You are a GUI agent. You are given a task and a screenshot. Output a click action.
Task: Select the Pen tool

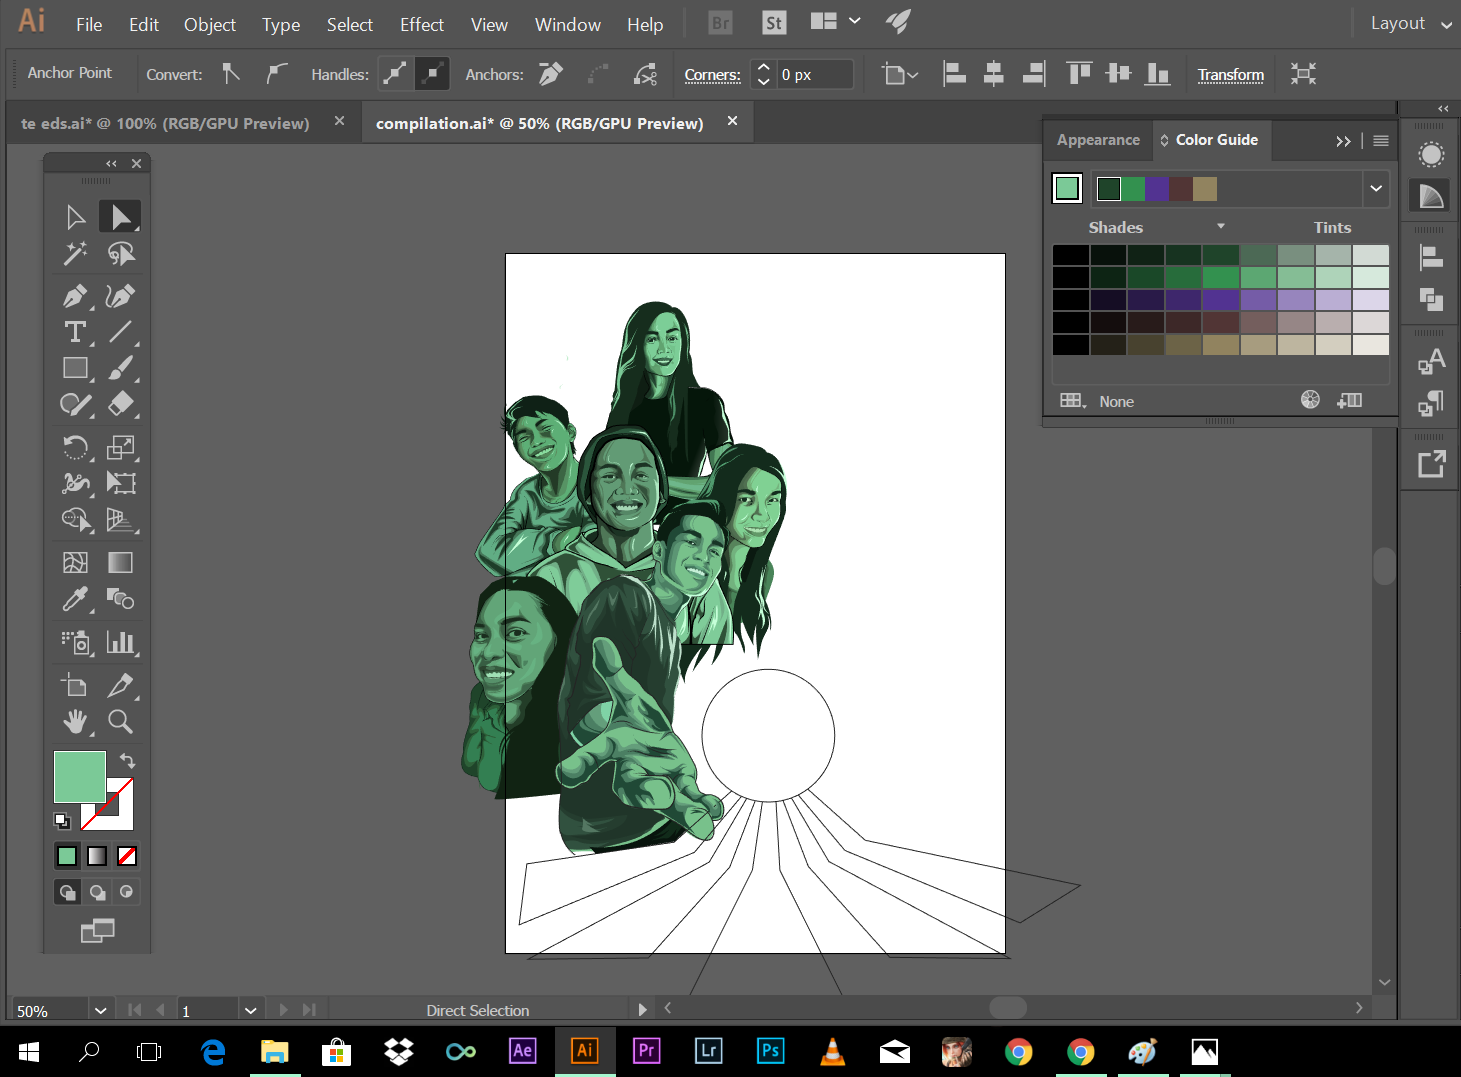tap(75, 296)
